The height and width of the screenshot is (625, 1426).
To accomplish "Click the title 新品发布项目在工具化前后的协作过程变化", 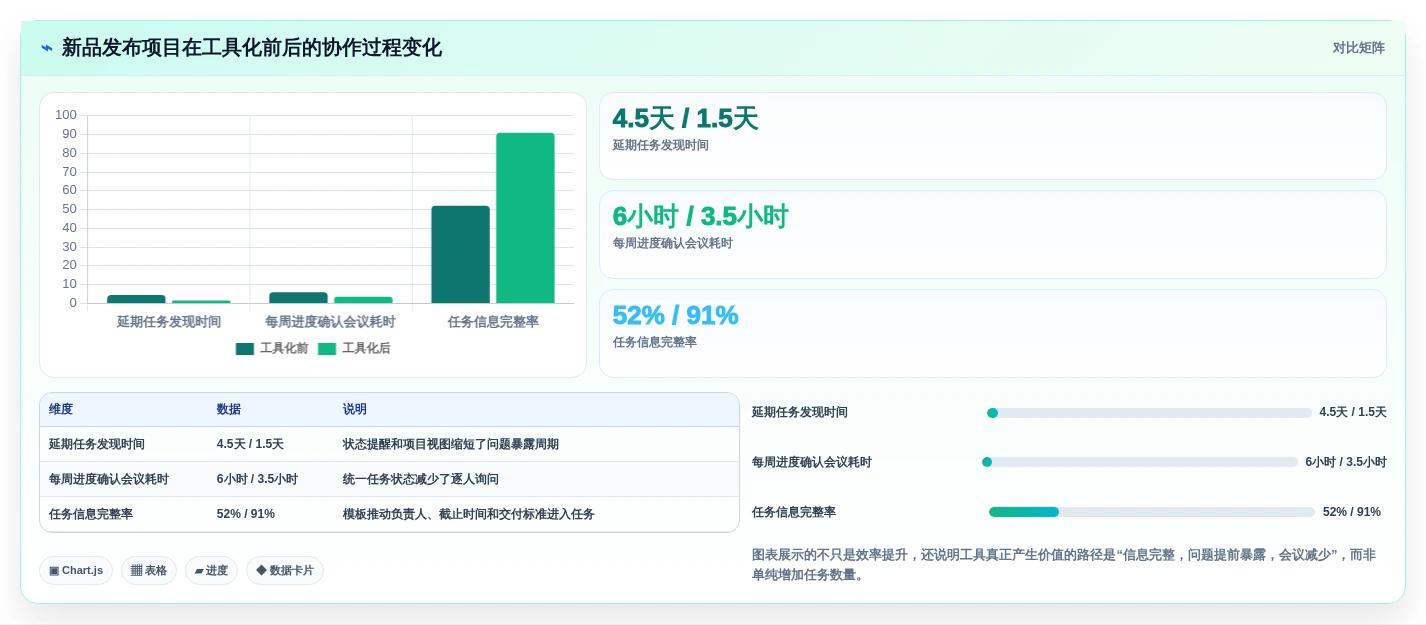I will point(252,48).
